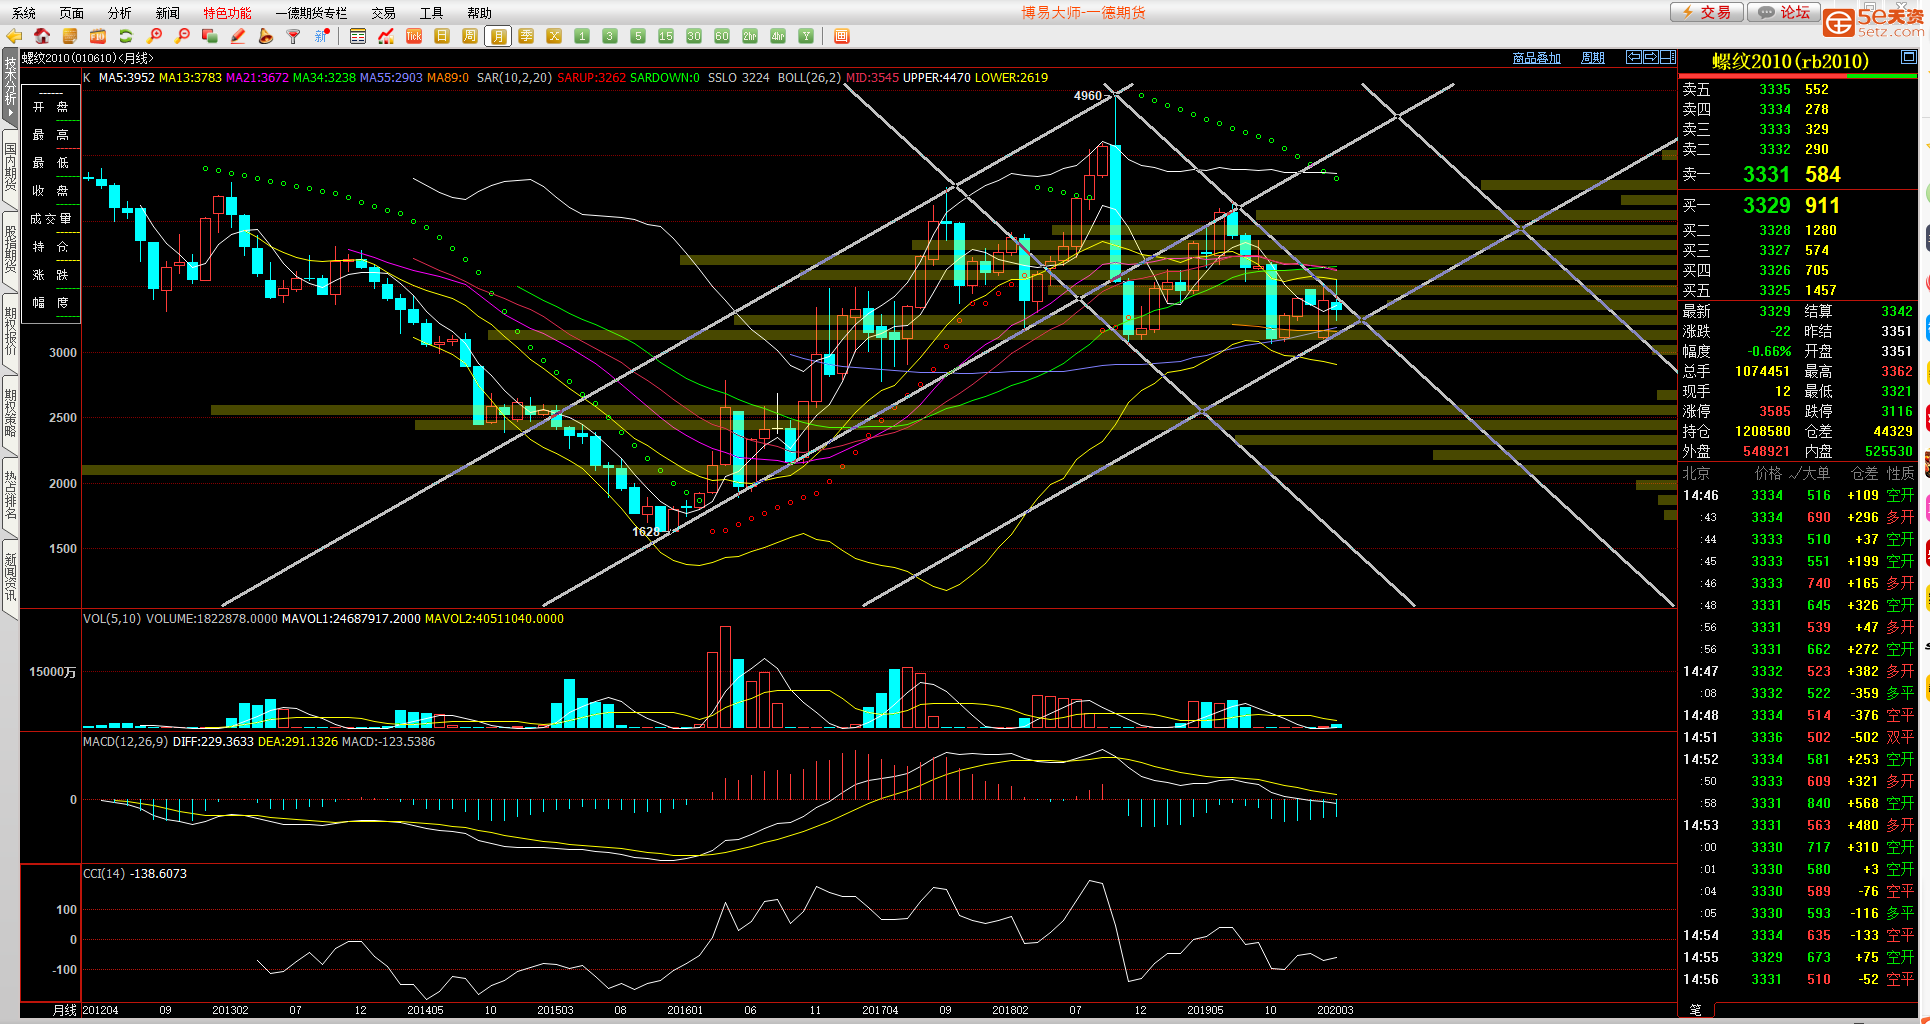
Task: Open the 分析 menu
Action: point(119,13)
